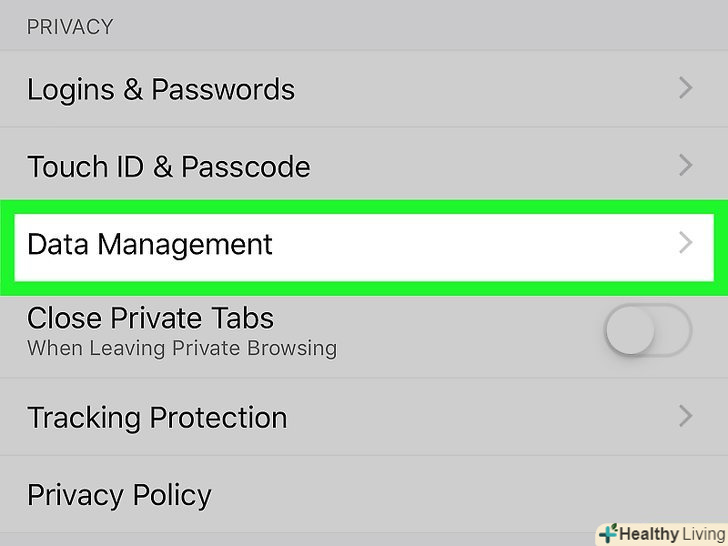Image resolution: width=728 pixels, height=546 pixels.
Task: Click the green cross Healthy Living icon
Action: [607, 534]
